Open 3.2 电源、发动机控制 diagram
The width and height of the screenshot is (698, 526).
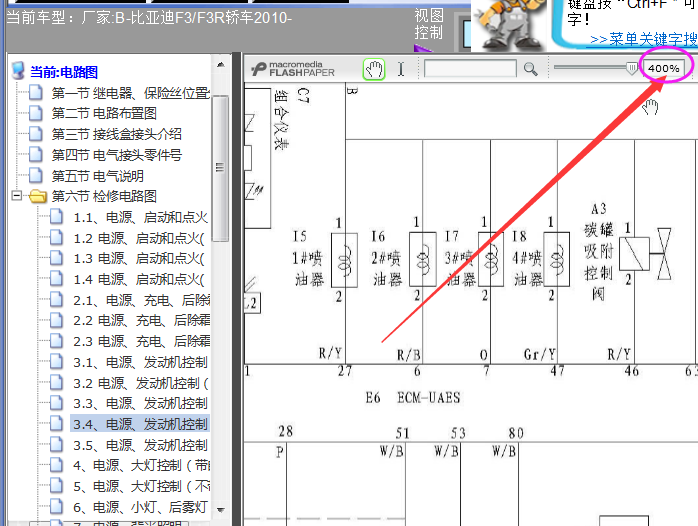(141, 383)
